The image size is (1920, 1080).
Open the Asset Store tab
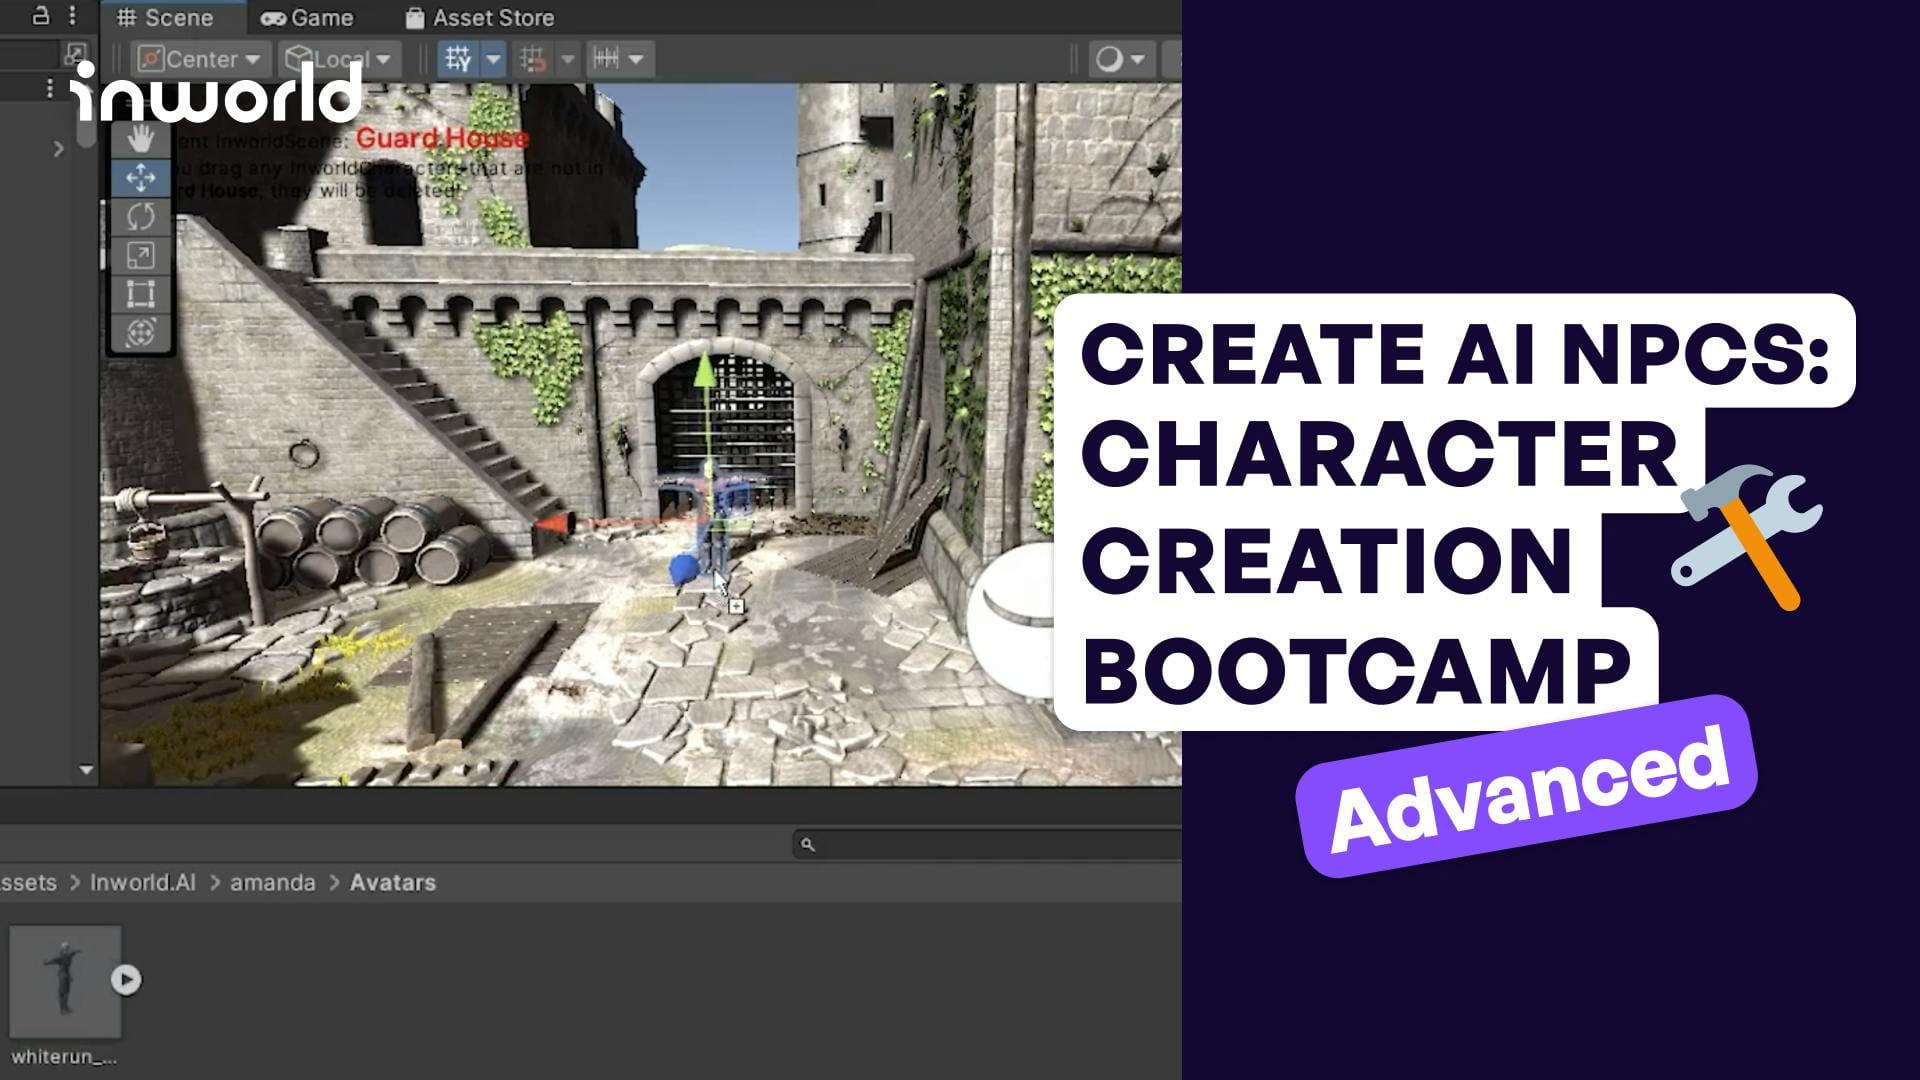pos(483,17)
